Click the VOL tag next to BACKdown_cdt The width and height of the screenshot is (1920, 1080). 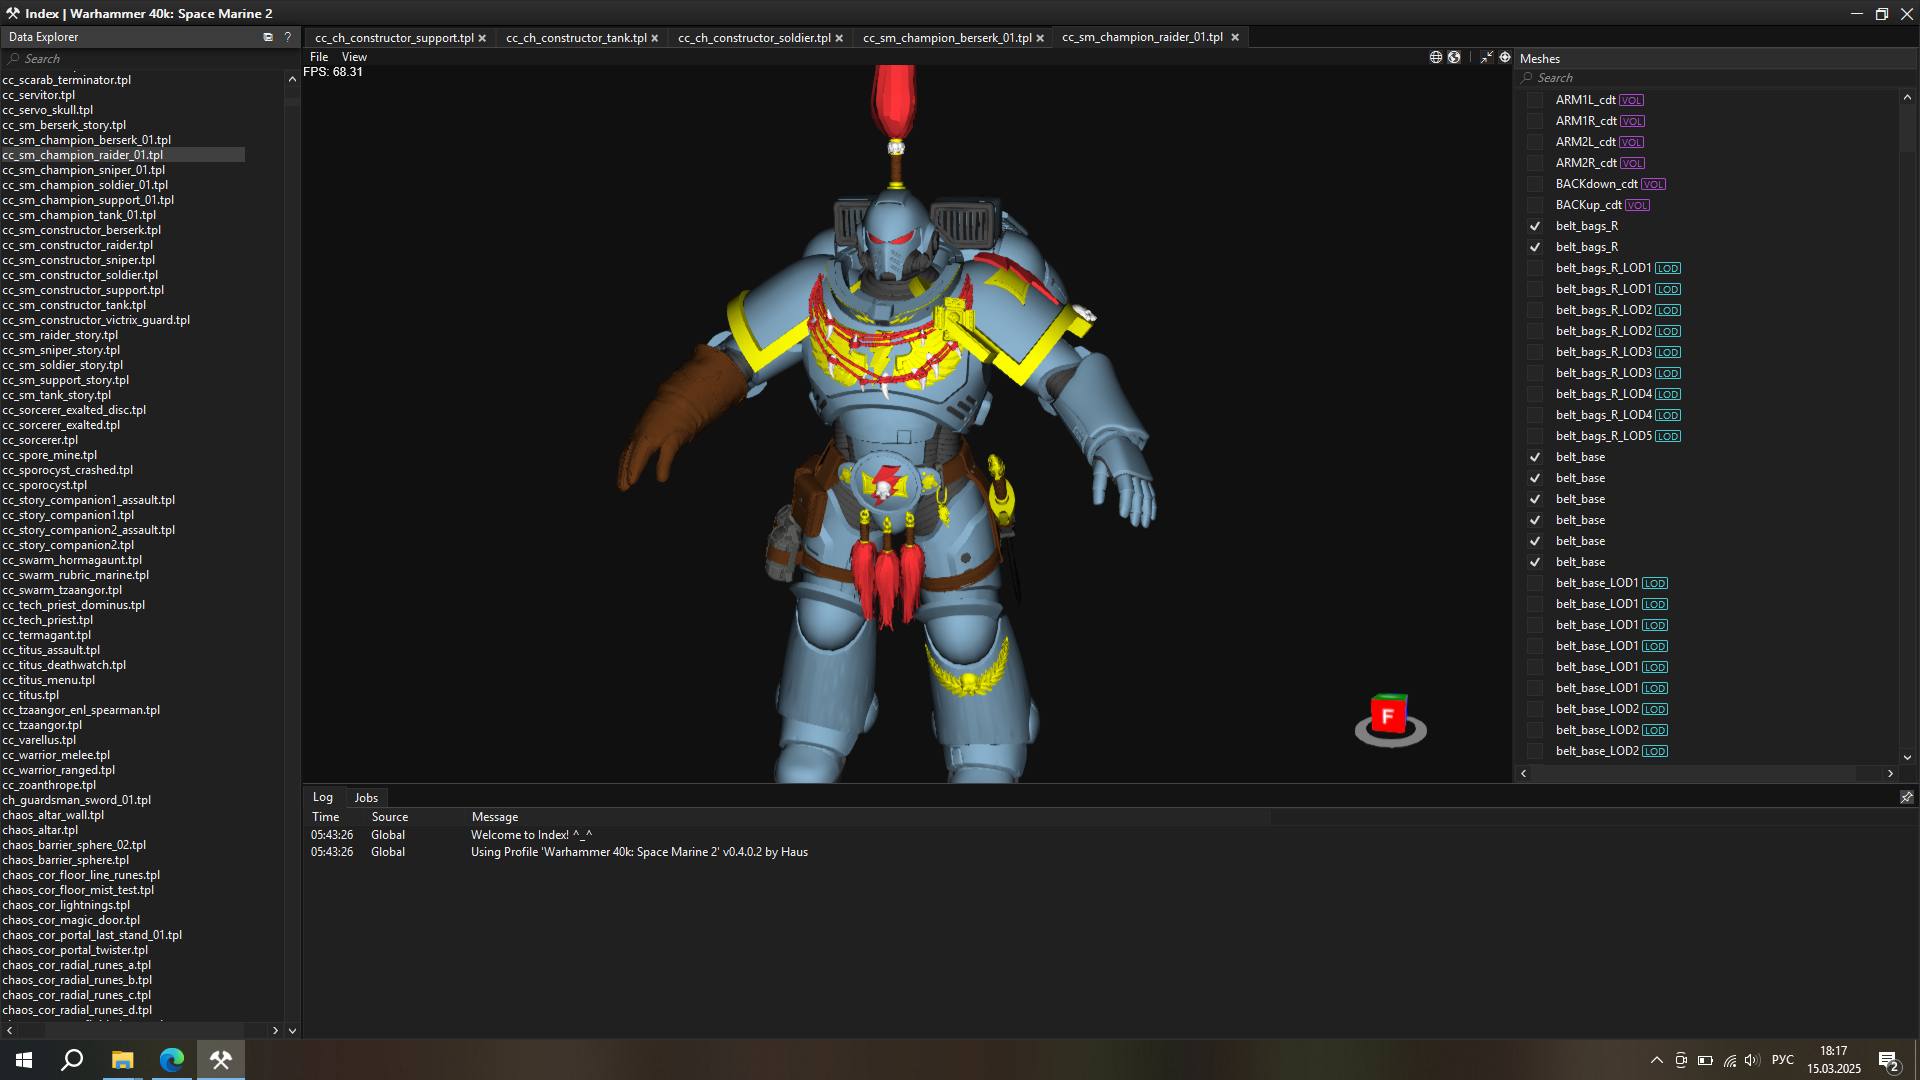tap(1653, 184)
